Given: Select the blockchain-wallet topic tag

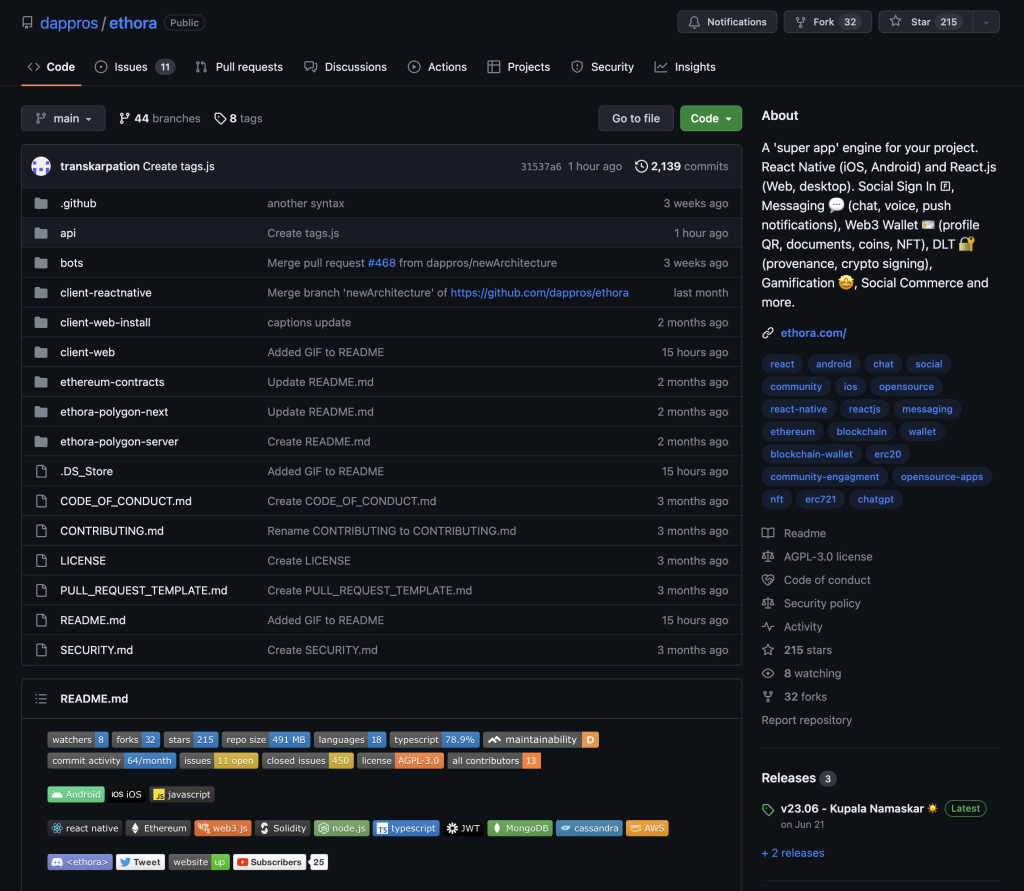Looking at the screenshot, I should [x=811, y=454].
